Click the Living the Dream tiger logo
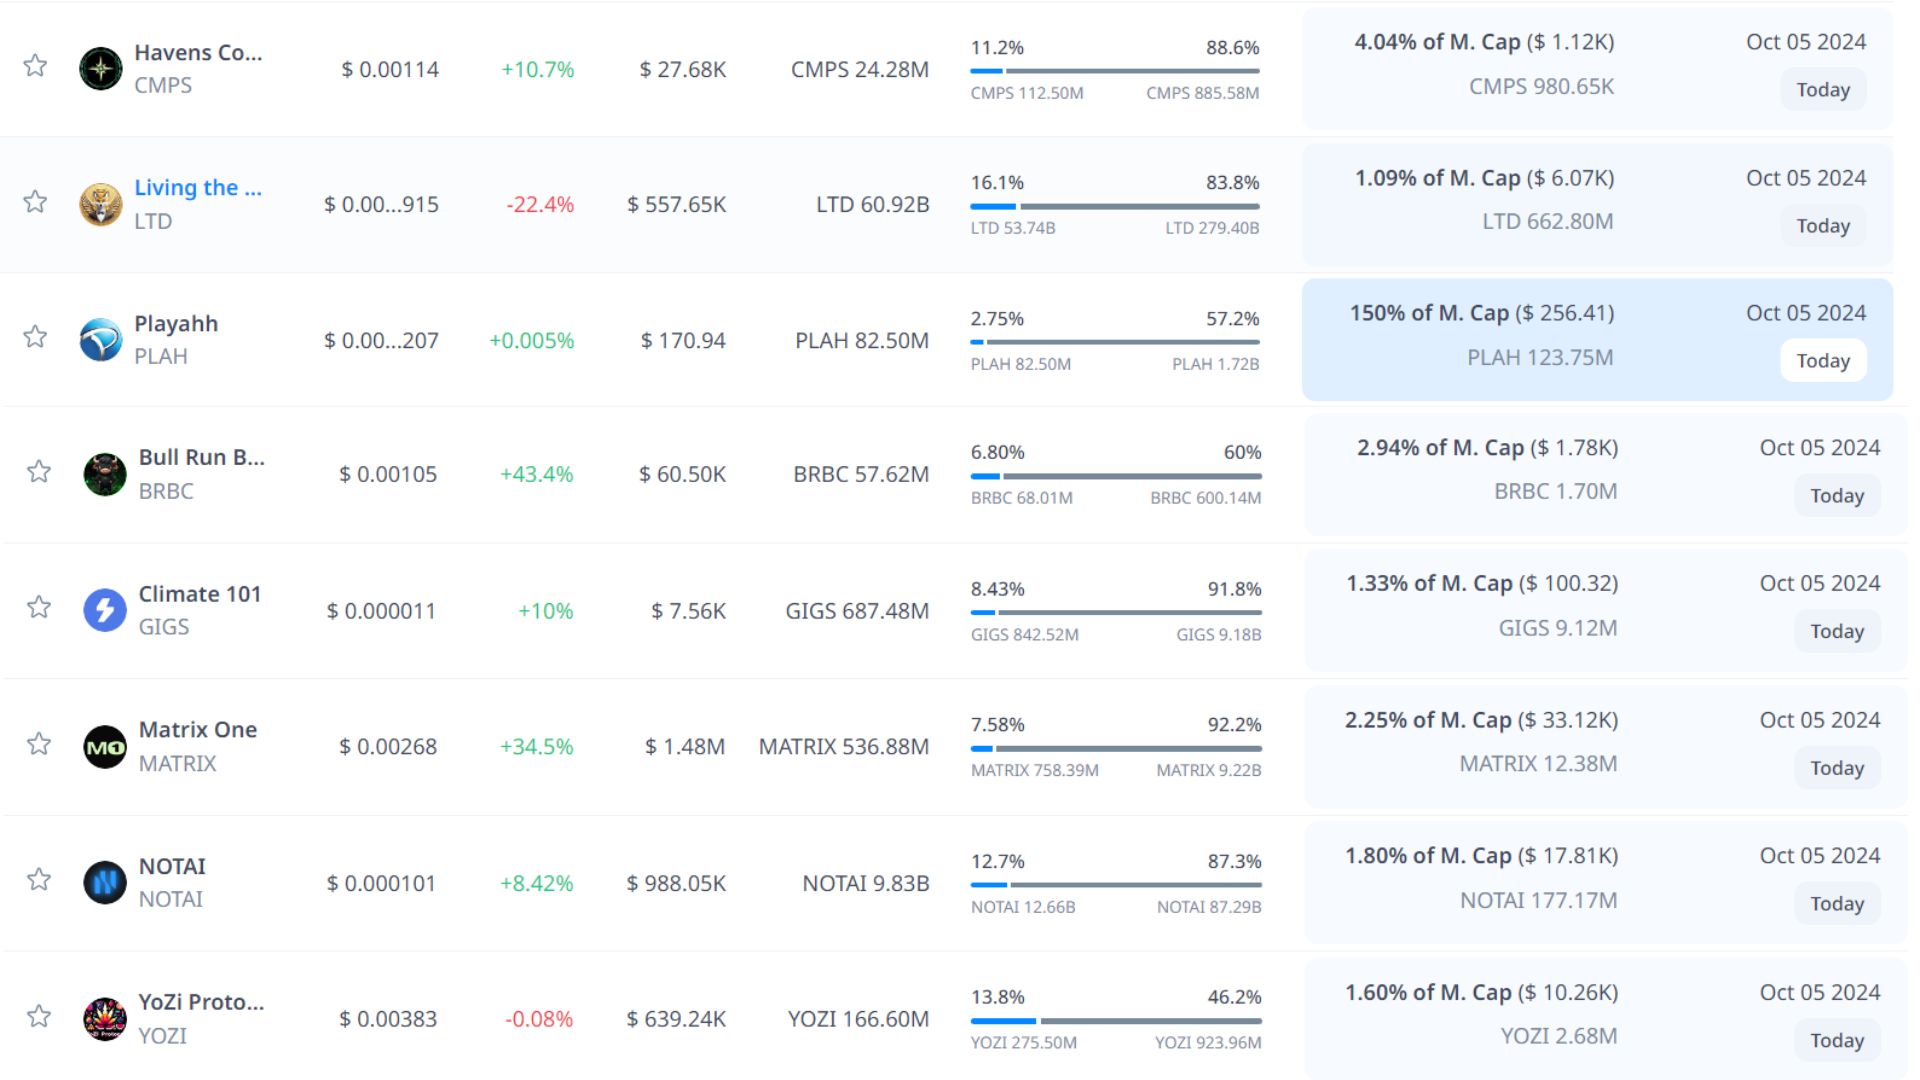 coord(100,205)
